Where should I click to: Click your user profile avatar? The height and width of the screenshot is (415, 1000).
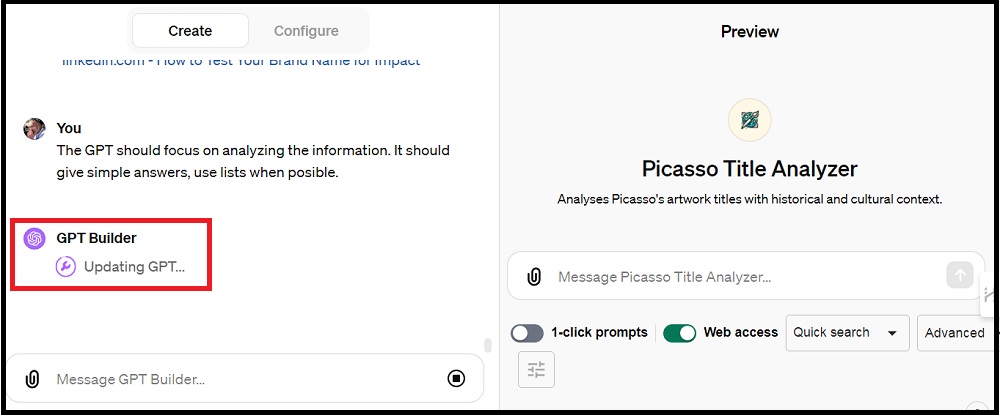point(34,129)
